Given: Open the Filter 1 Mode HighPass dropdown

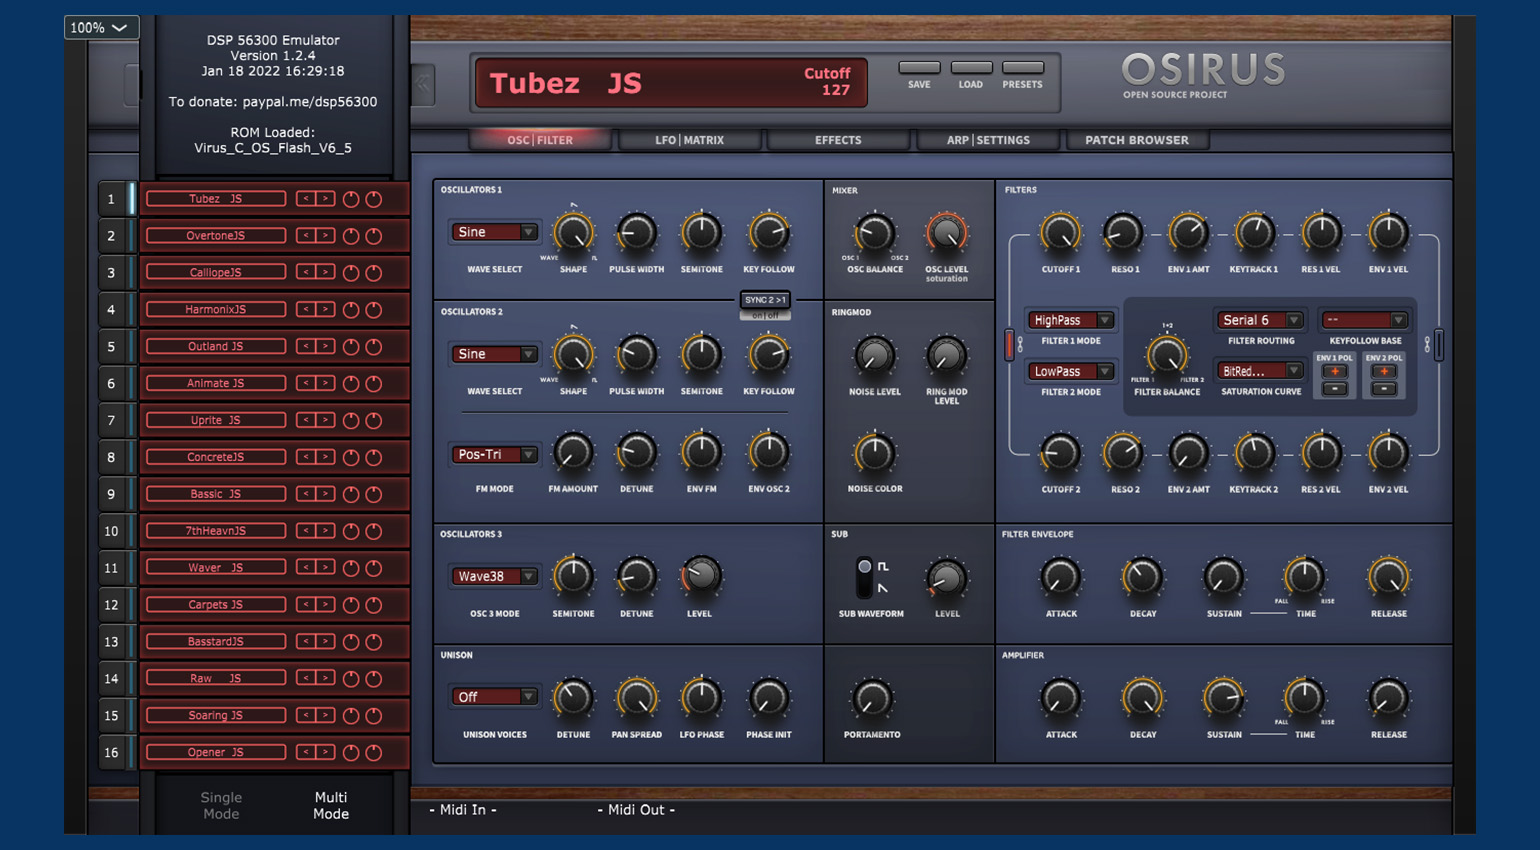Looking at the screenshot, I should (x=1071, y=320).
